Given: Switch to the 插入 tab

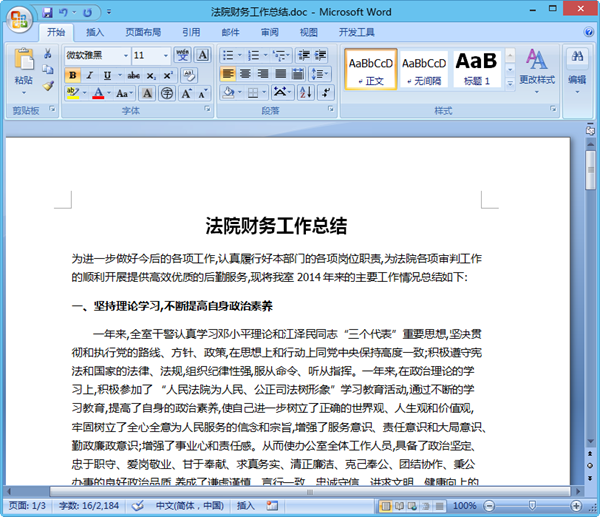Looking at the screenshot, I should pos(95,33).
